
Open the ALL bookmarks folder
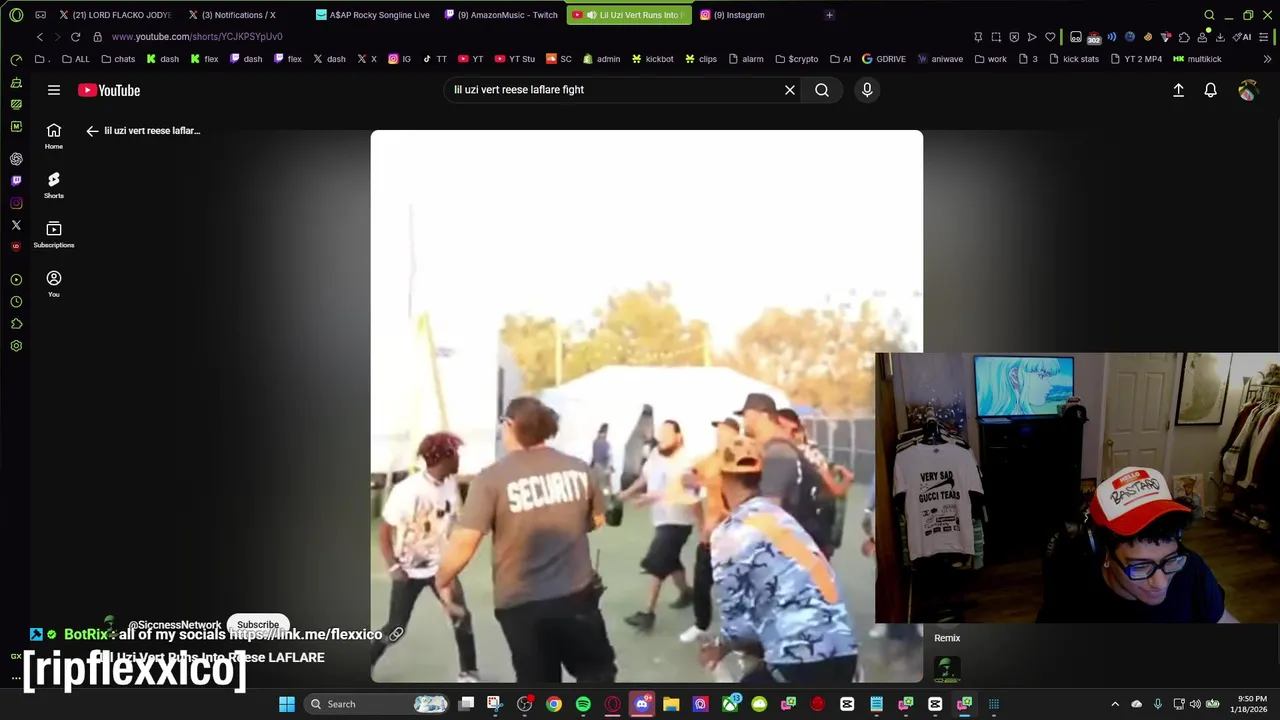pyautogui.click(x=75, y=59)
